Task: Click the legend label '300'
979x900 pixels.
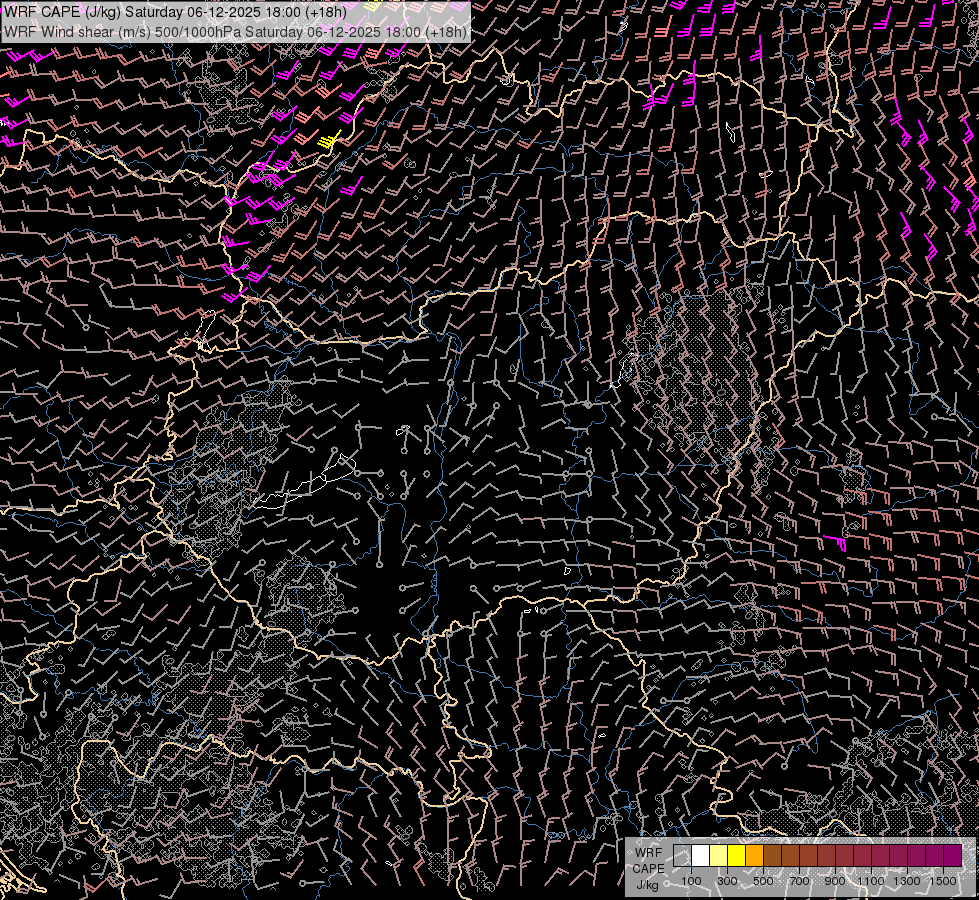Action: click(x=727, y=881)
